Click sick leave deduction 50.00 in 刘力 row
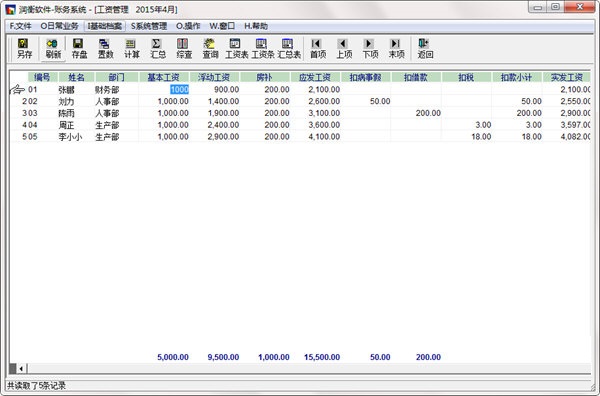Screen dimensions: 600x396 click(380, 101)
